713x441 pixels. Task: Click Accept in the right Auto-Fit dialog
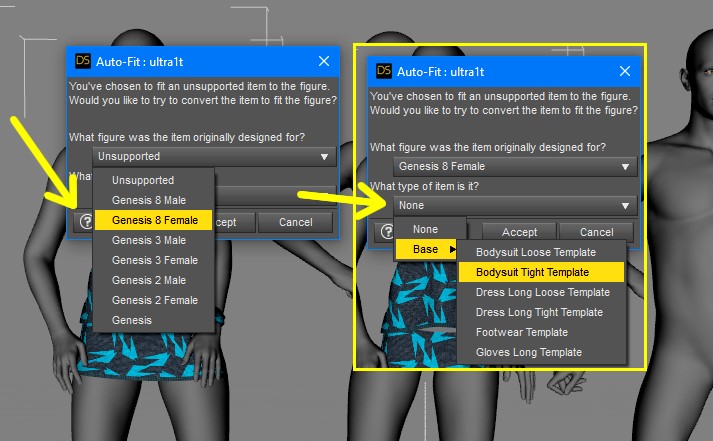coord(519,232)
